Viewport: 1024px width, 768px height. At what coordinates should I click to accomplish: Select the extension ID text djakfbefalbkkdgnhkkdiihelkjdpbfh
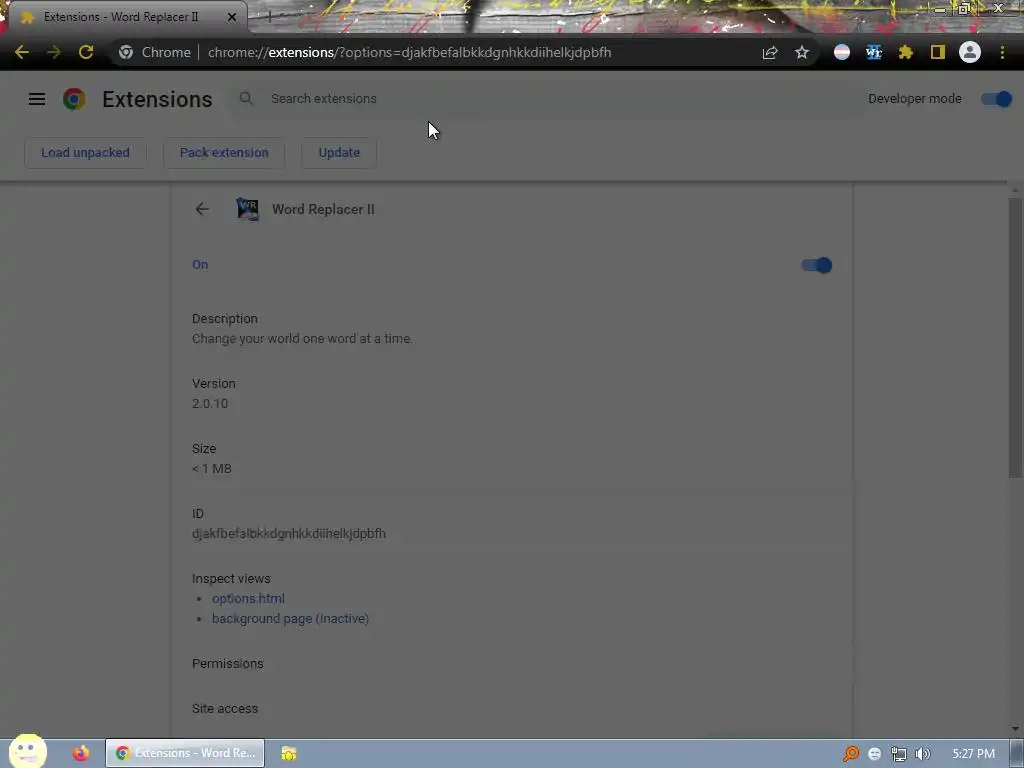(289, 534)
